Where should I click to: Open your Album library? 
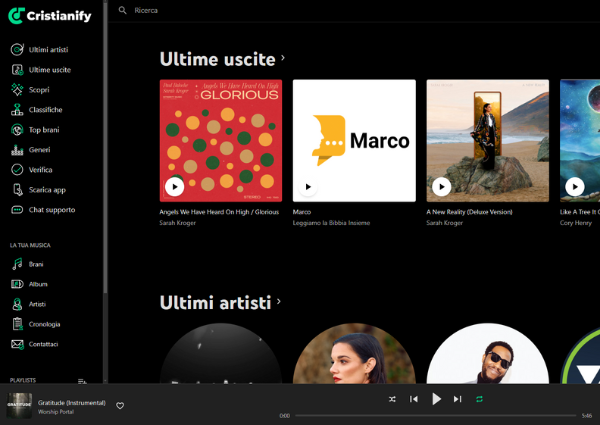(38, 284)
